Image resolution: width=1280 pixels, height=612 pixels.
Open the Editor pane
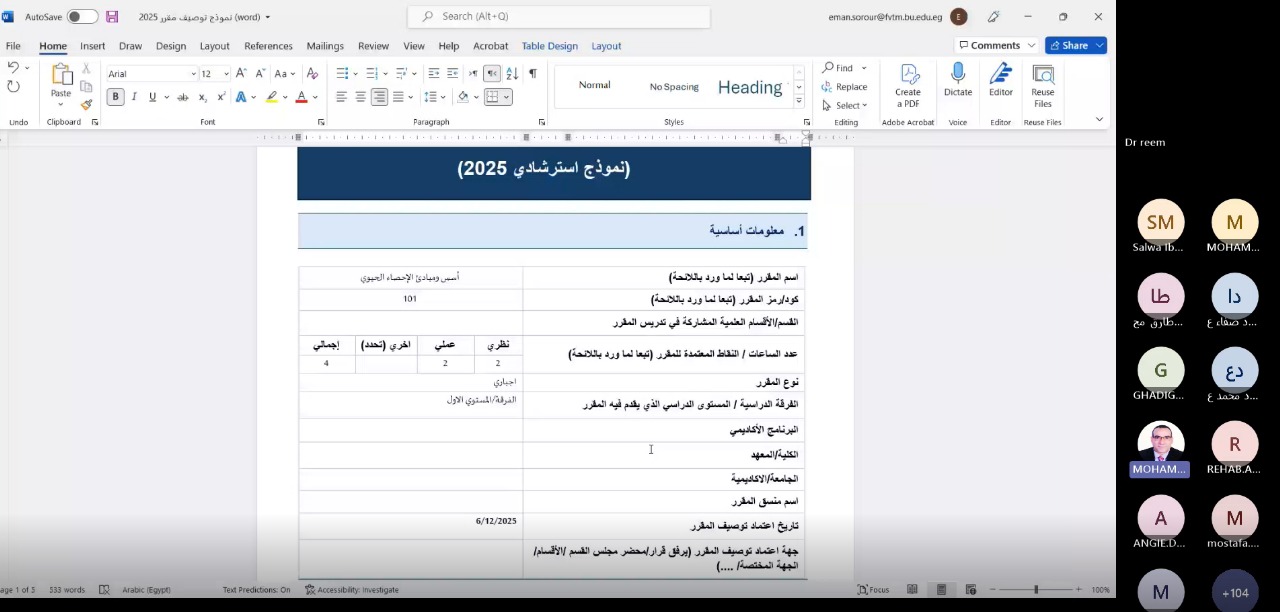[1001, 80]
